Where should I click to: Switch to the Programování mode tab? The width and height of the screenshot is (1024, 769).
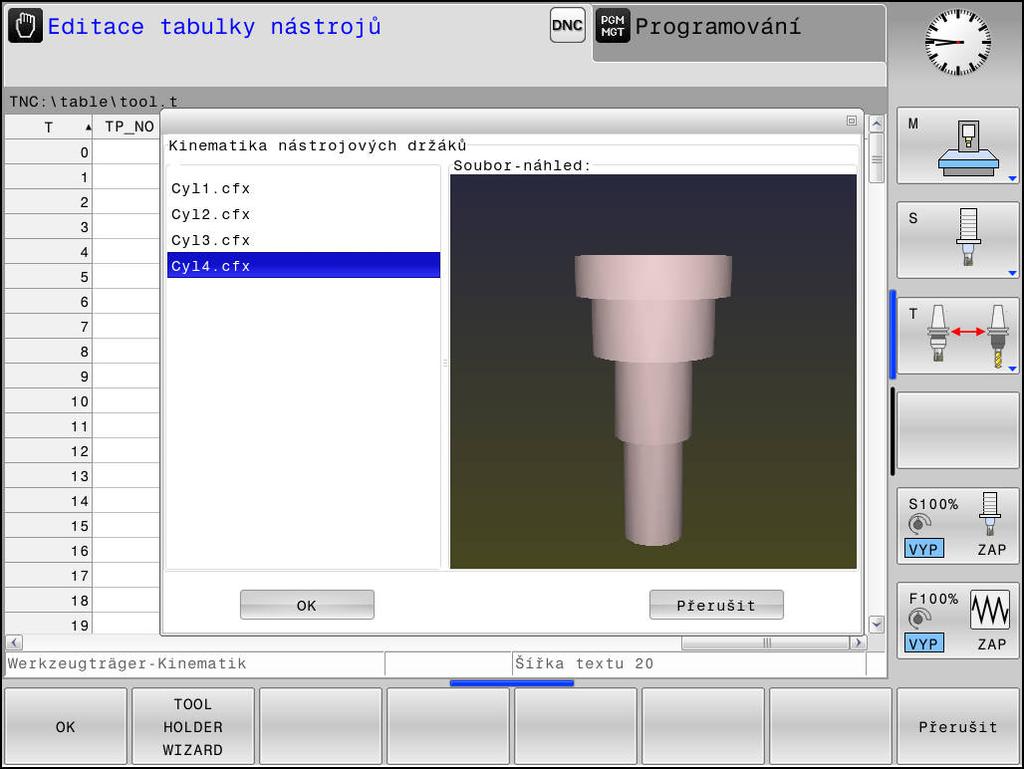click(739, 31)
